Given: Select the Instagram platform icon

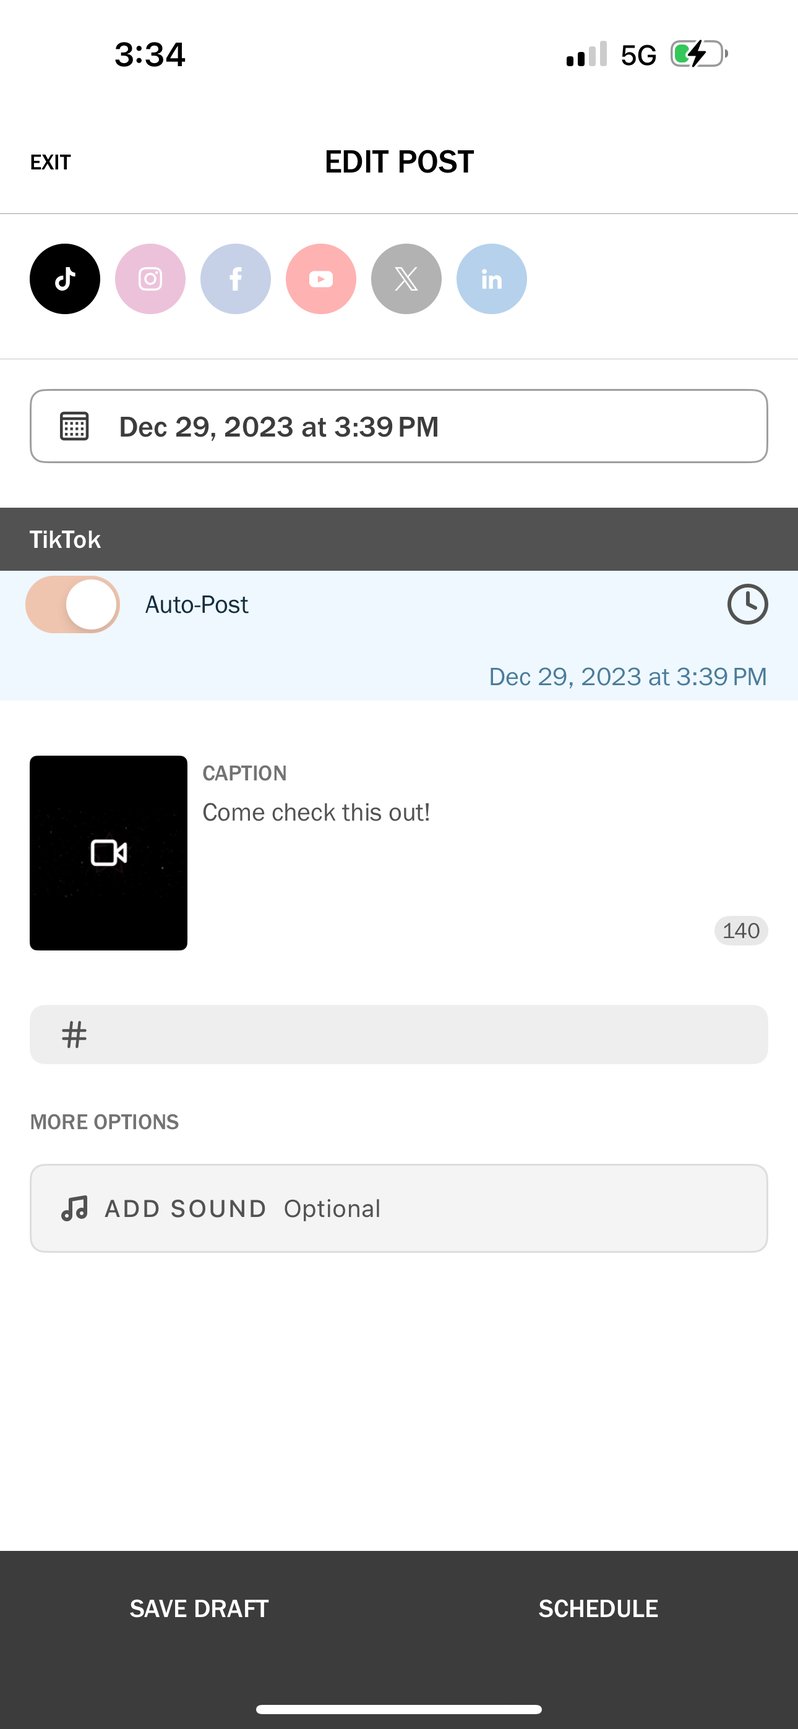Looking at the screenshot, I should coord(150,279).
